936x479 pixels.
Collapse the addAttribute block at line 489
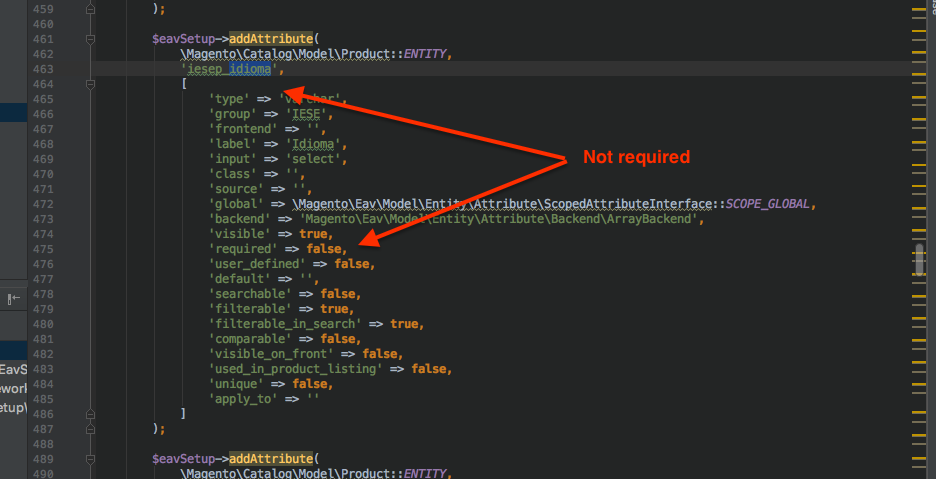click(91, 457)
